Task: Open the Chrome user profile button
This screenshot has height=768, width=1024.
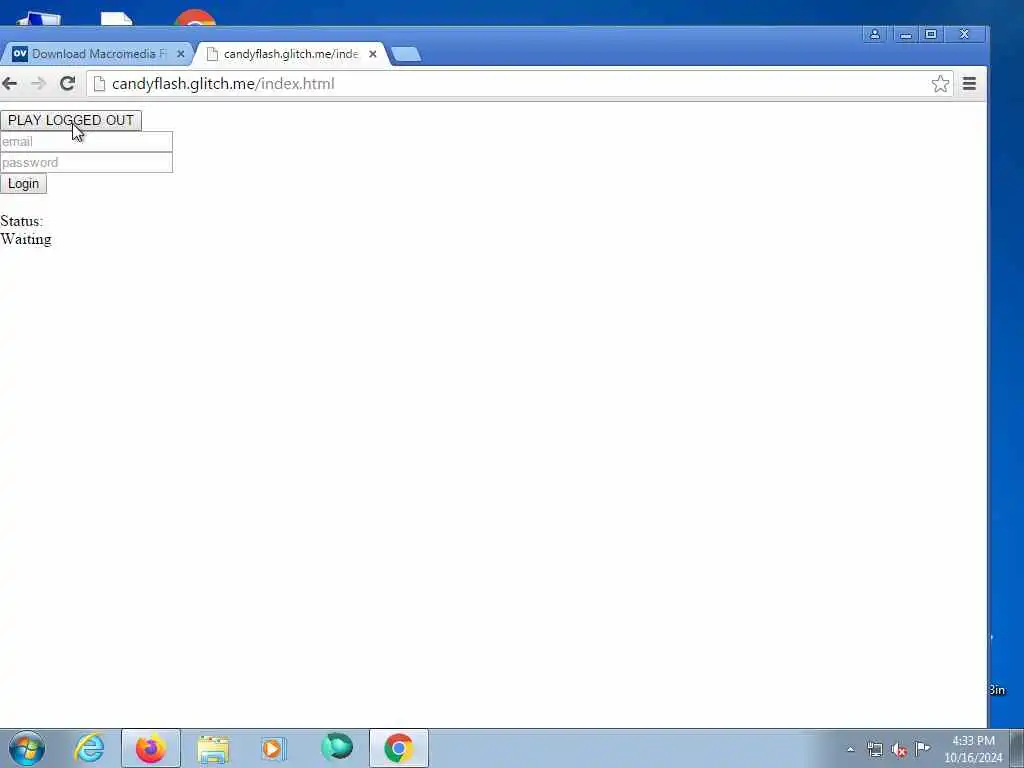Action: [874, 34]
